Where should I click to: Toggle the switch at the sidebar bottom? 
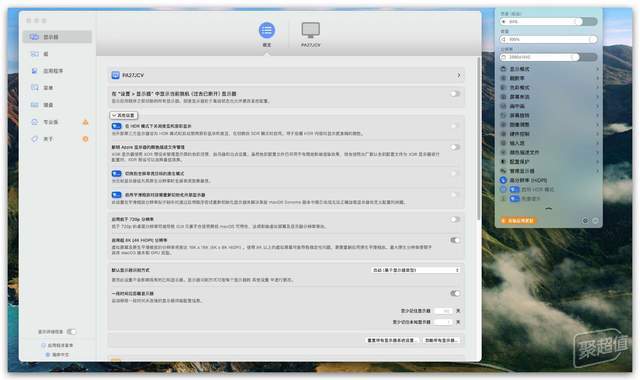(71, 332)
